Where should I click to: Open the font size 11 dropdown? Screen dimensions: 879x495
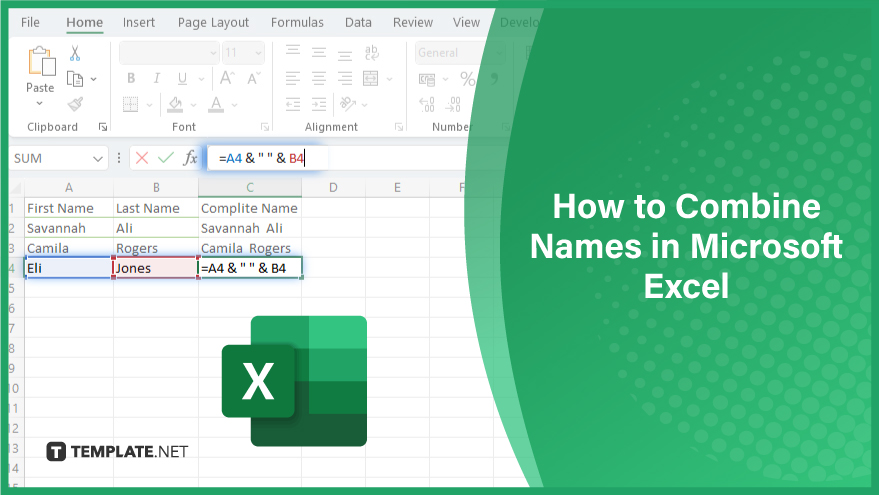(243, 53)
